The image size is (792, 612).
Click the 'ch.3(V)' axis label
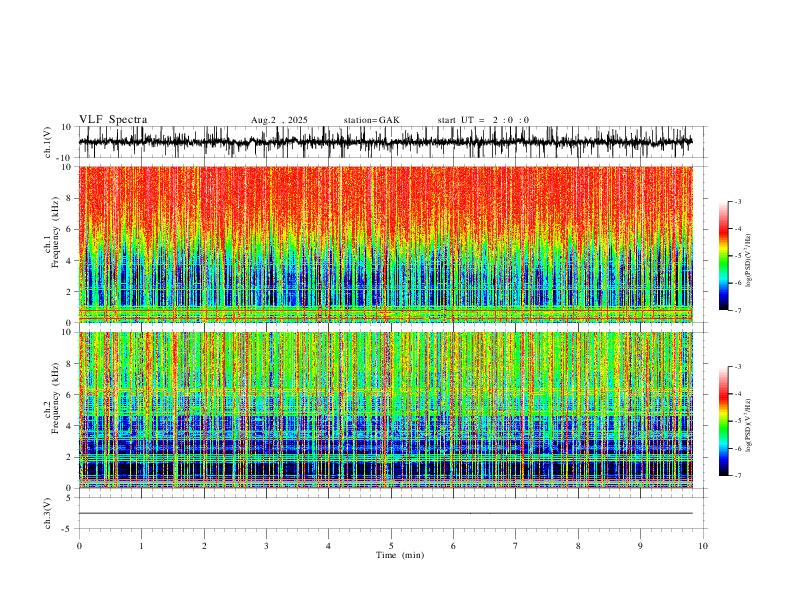48,513
